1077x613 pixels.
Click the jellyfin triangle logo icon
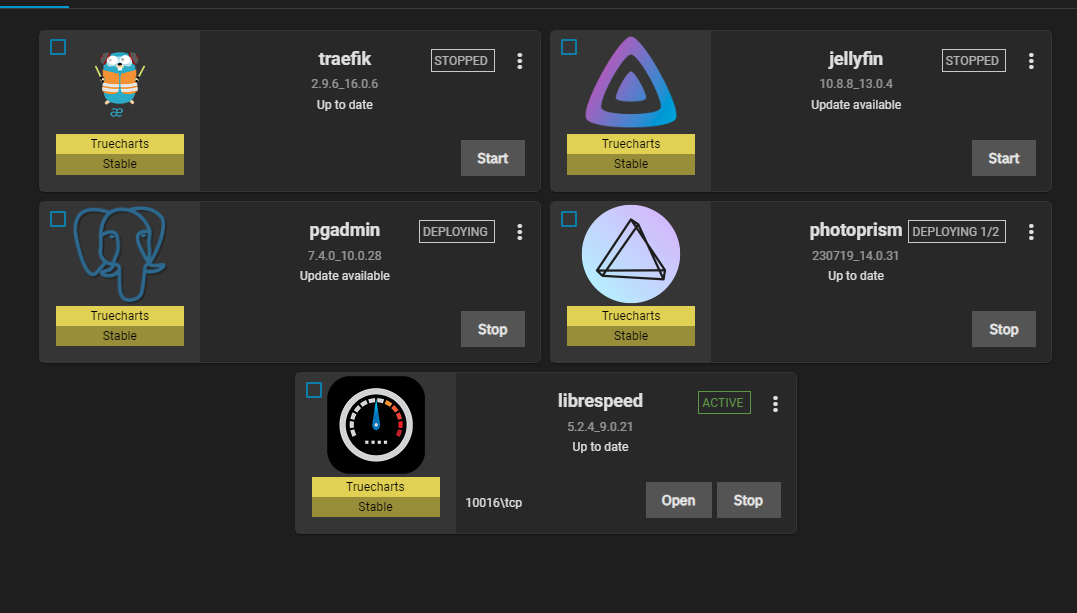click(631, 82)
